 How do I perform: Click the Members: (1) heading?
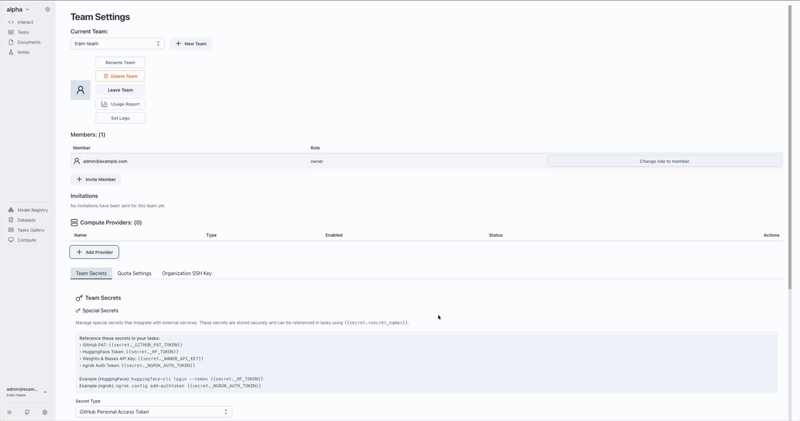pos(88,135)
